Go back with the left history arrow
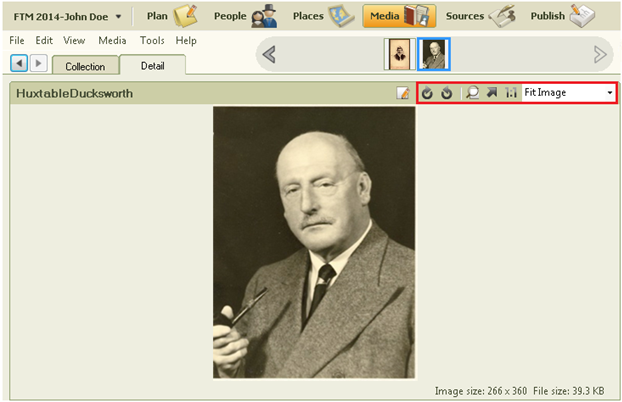The width and height of the screenshot is (622, 402). (x=18, y=63)
